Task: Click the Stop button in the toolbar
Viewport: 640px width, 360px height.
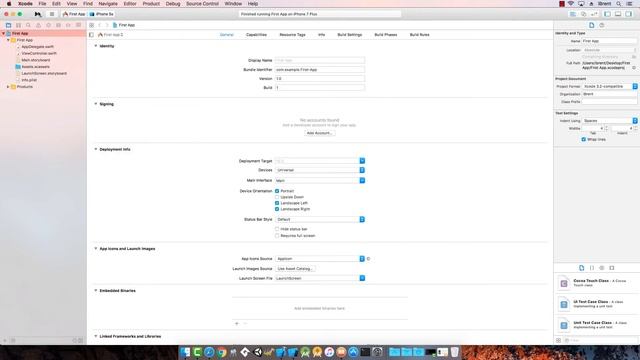Action: click(52, 14)
